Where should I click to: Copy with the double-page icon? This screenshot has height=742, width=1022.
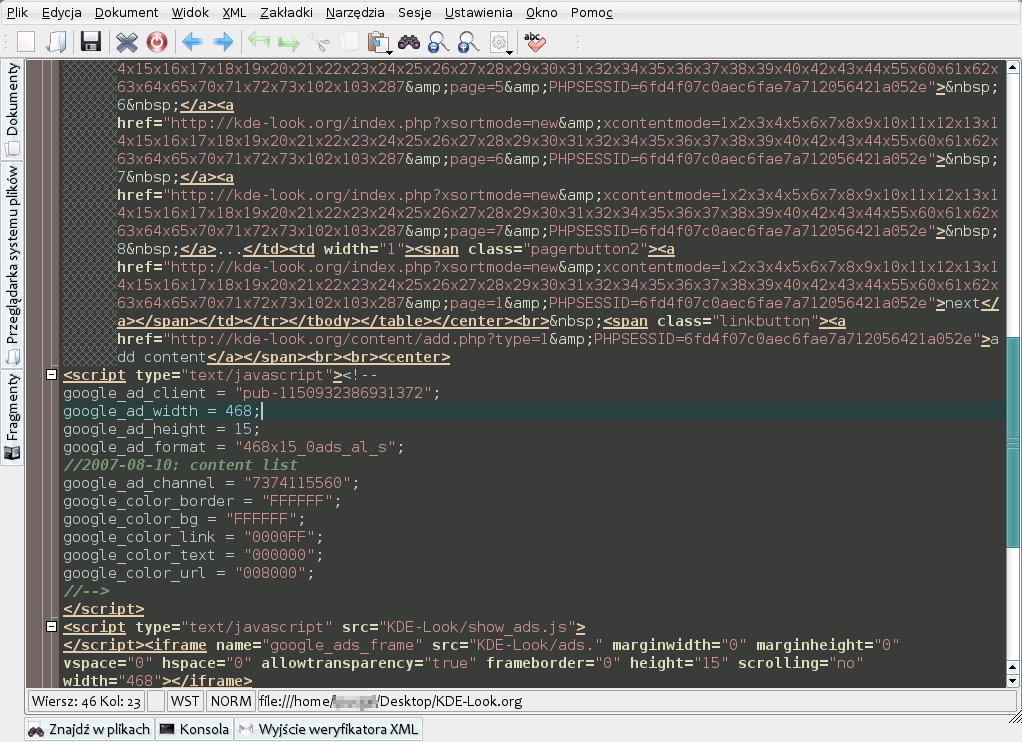point(349,42)
